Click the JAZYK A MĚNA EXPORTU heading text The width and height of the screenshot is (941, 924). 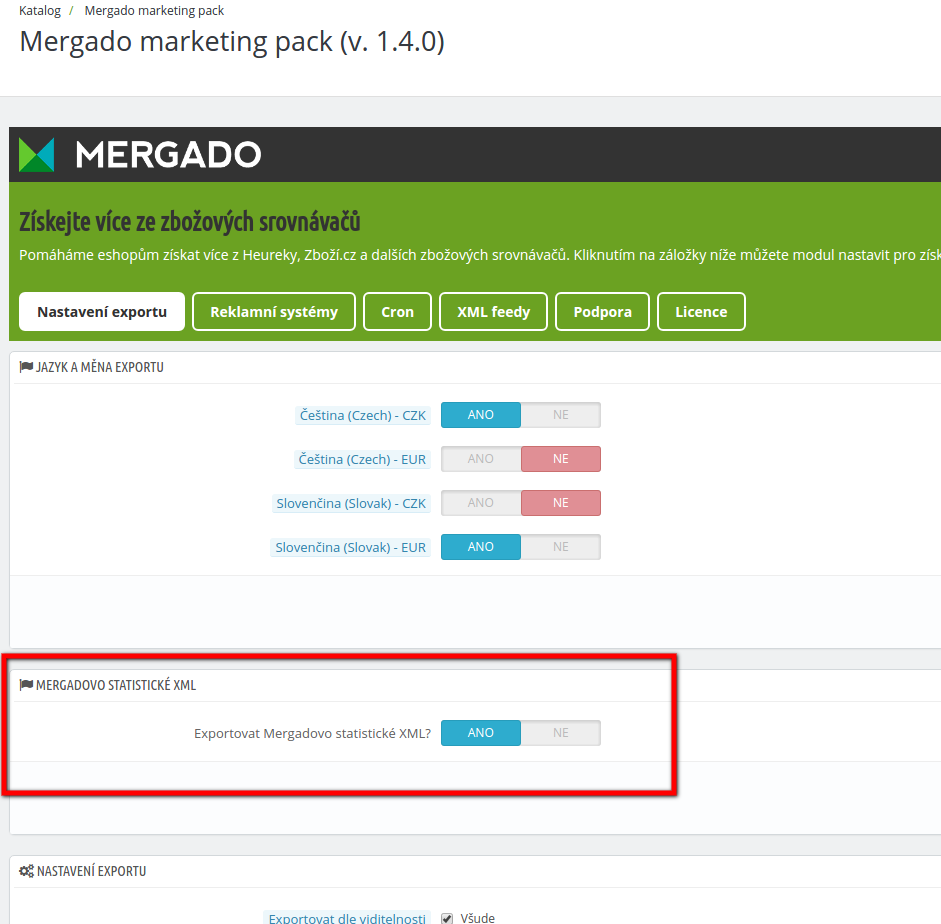pyautogui.click(x=100, y=367)
